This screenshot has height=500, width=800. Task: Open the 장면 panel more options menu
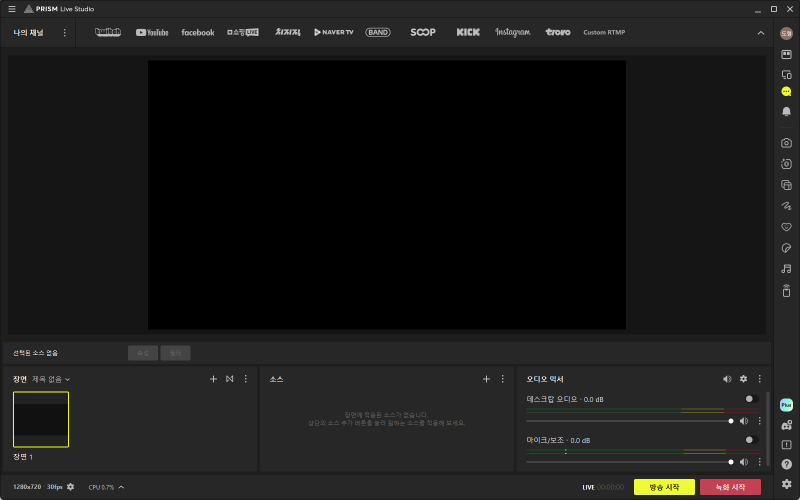[245, 379]
